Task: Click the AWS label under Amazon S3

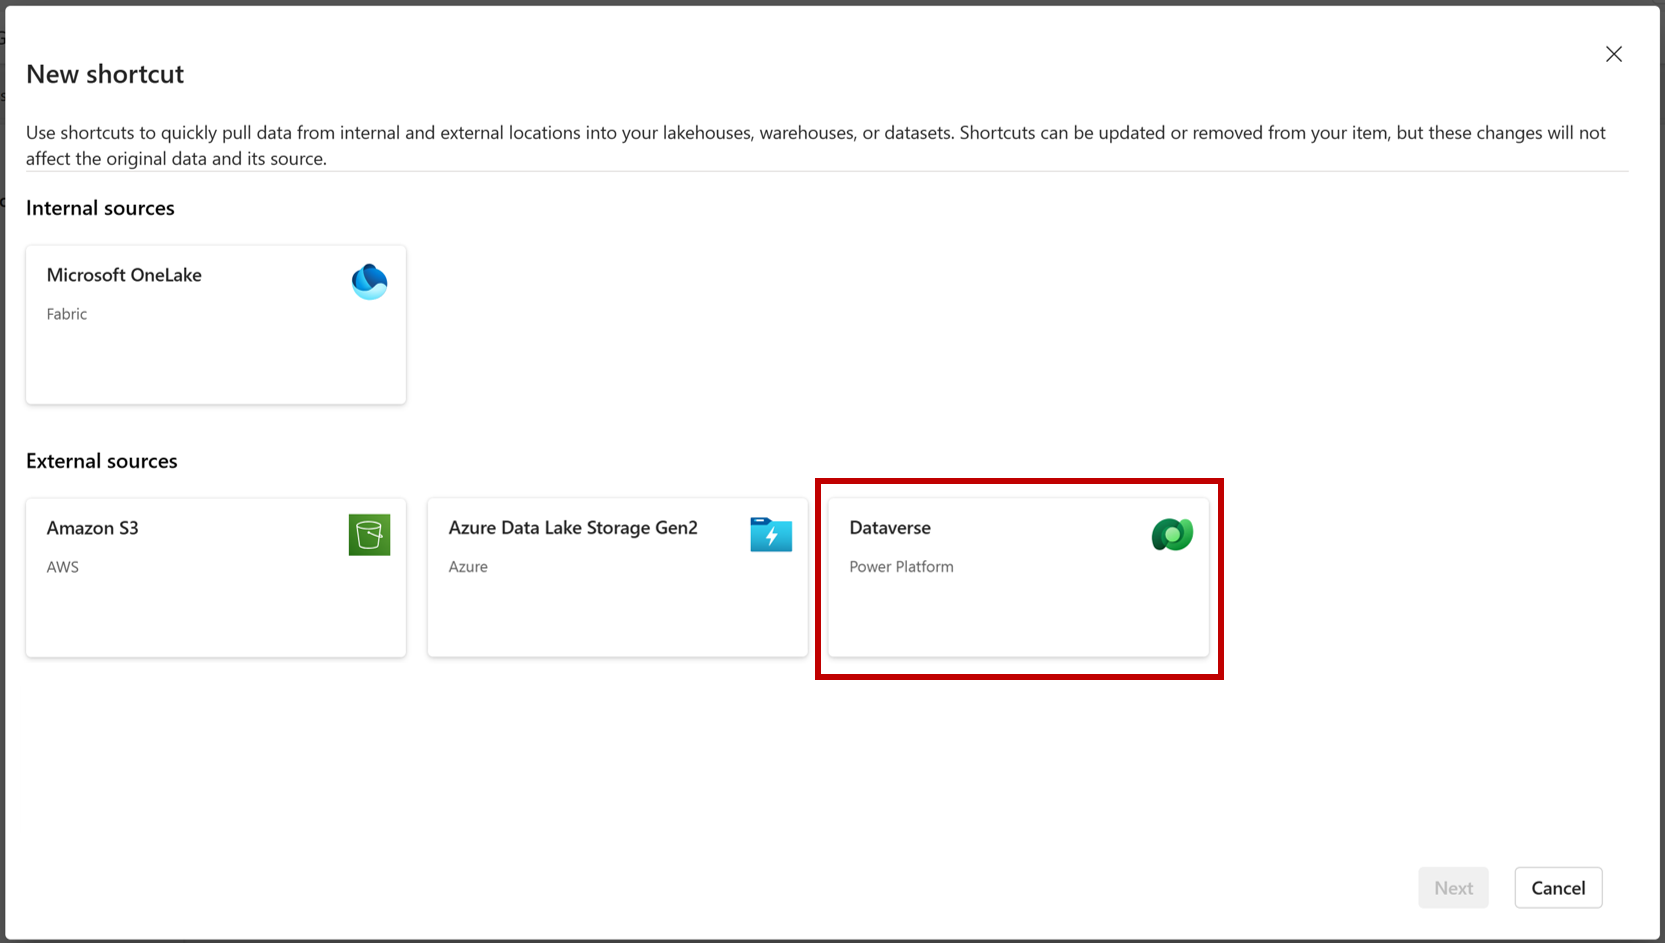Action: (x=62, y=567)
